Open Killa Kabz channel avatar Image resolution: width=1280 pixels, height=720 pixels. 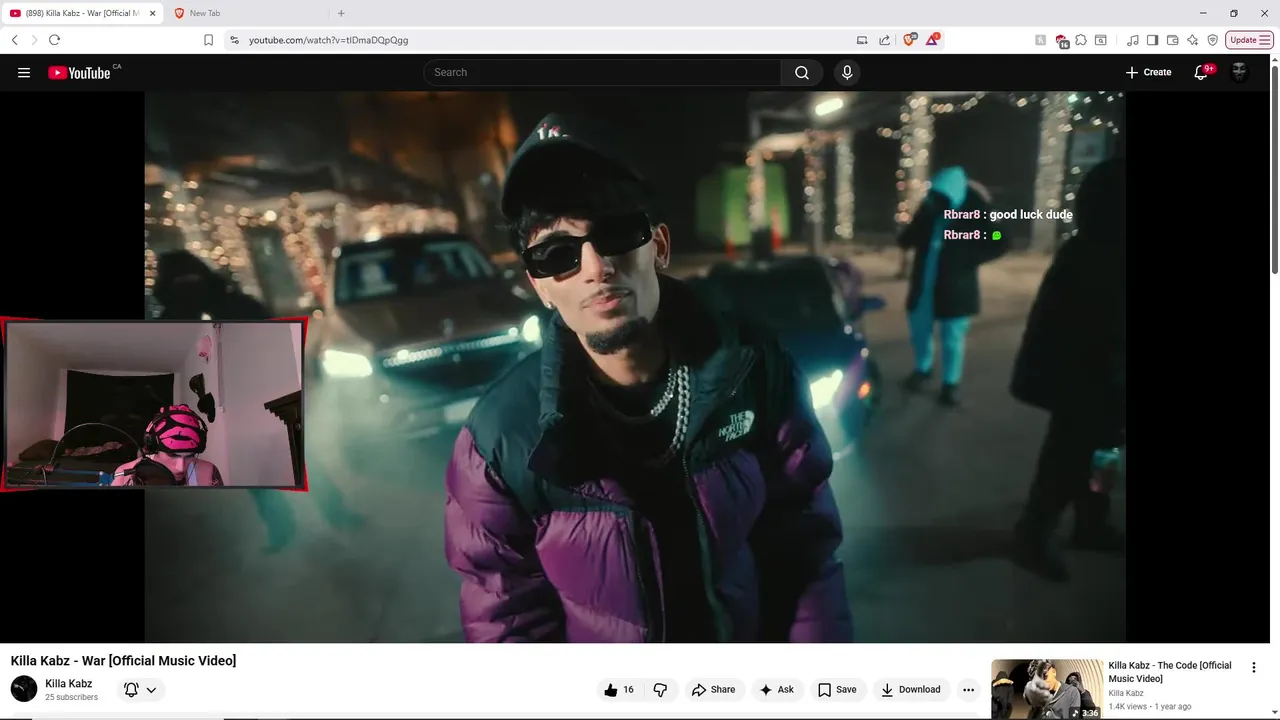[24, 689]
